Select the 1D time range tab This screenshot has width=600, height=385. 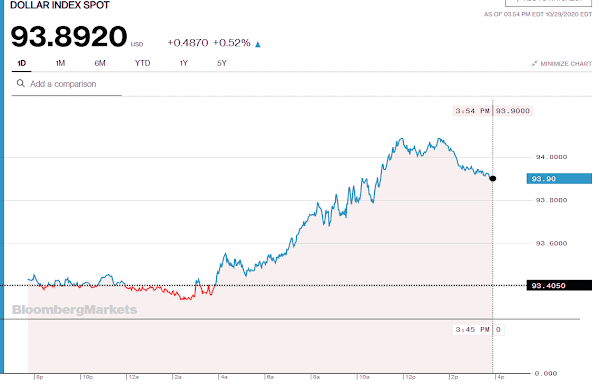click(21, 63)
